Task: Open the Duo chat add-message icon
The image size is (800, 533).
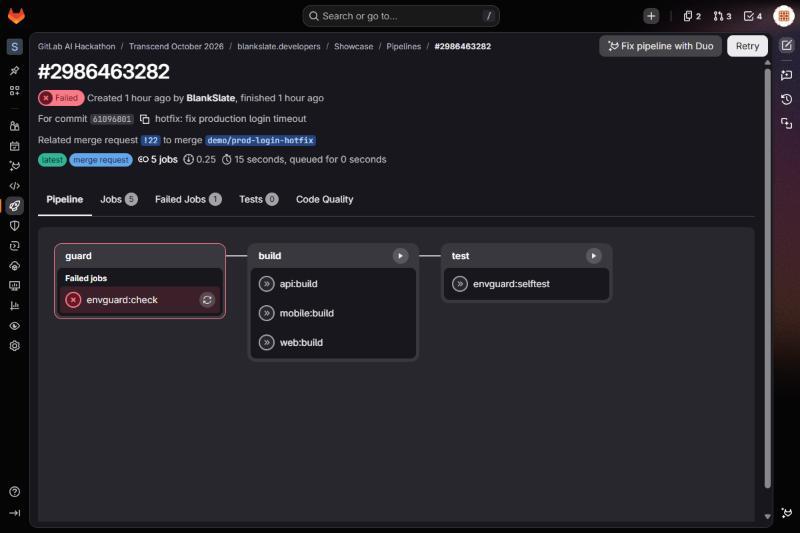Action: point(786,75)
